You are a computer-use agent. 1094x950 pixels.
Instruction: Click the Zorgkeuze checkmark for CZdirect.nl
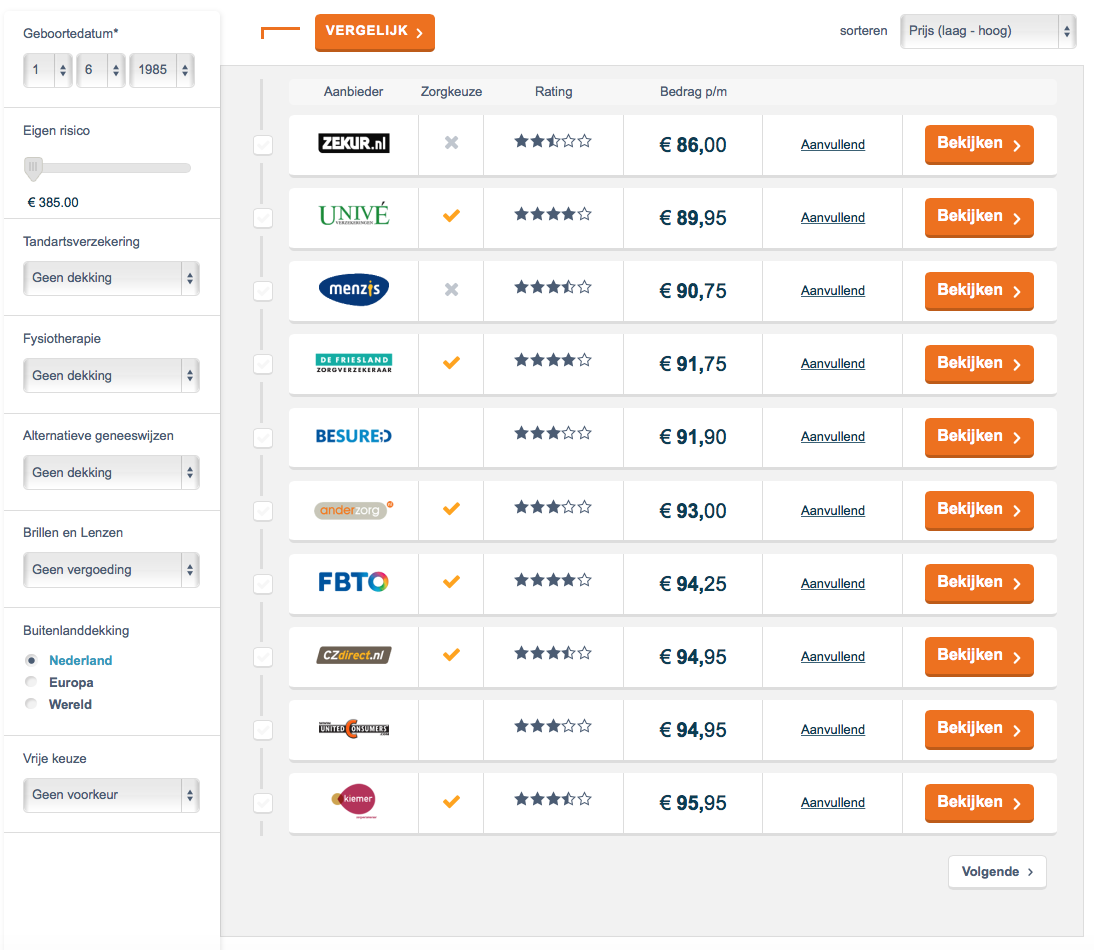pyautogui.click(x=451, y=654)
